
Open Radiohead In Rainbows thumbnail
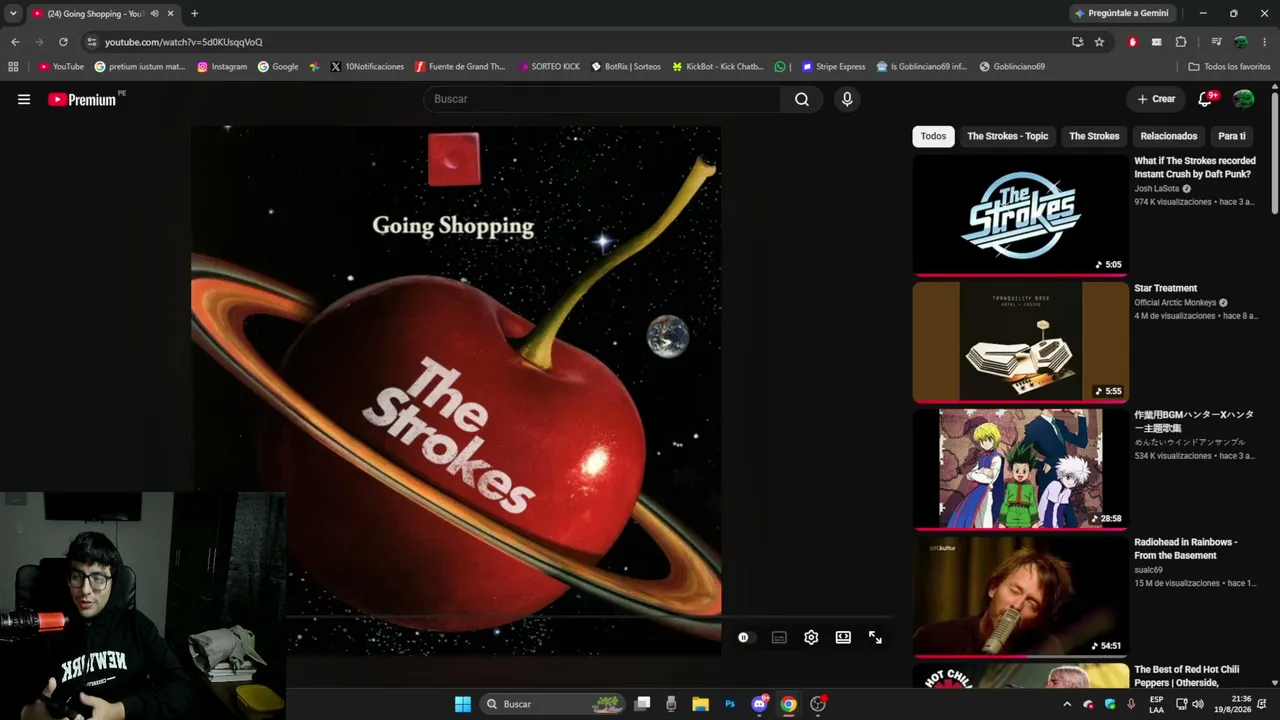1020,596
